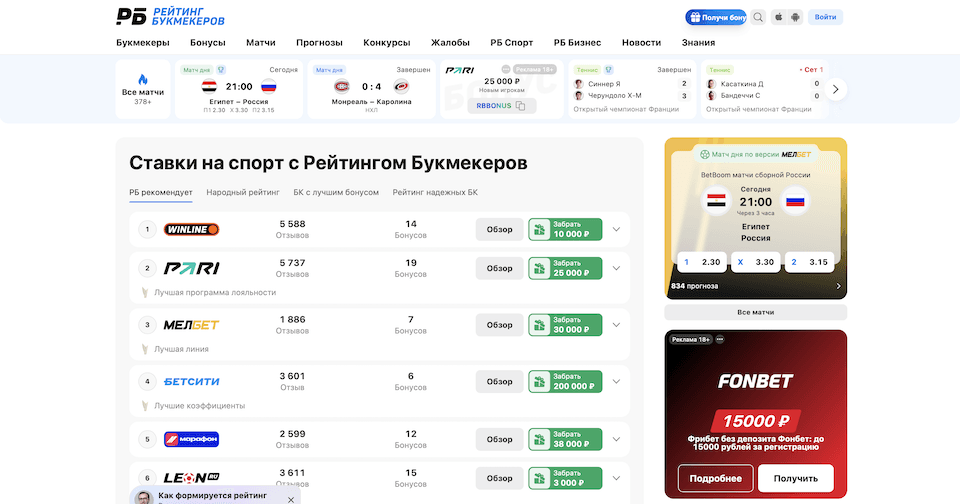960x504 pixels.
Task: Click the search magnifier icon
Action: click(x=758, y=17)
